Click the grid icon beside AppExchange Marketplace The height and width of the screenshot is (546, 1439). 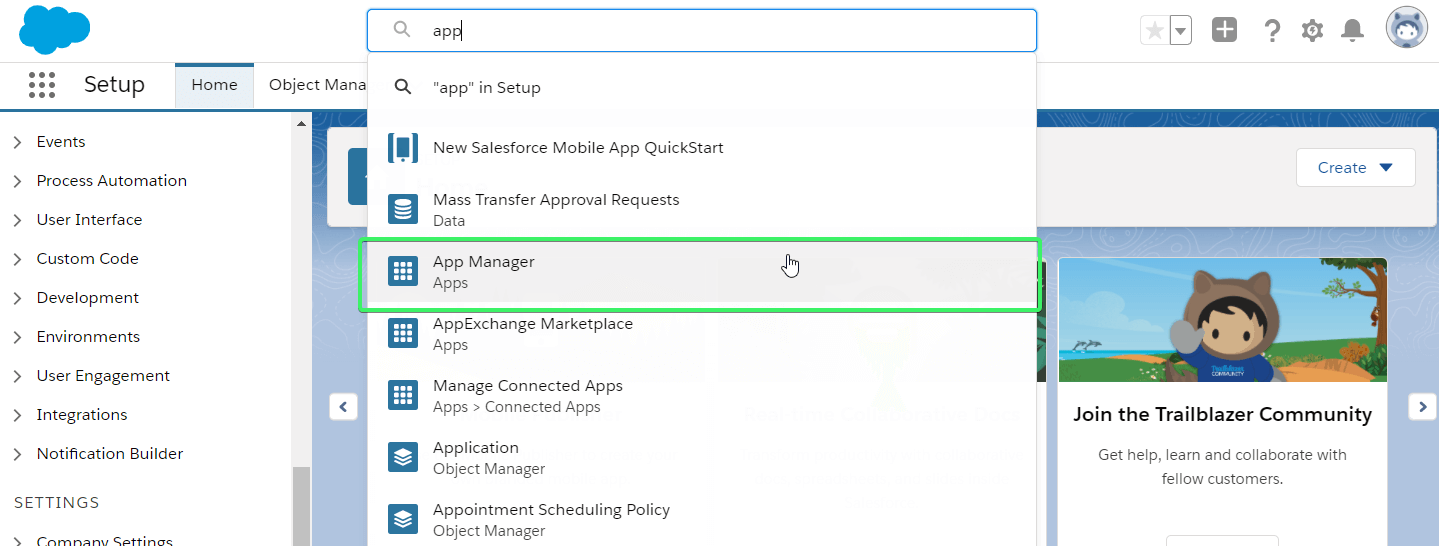403,334
